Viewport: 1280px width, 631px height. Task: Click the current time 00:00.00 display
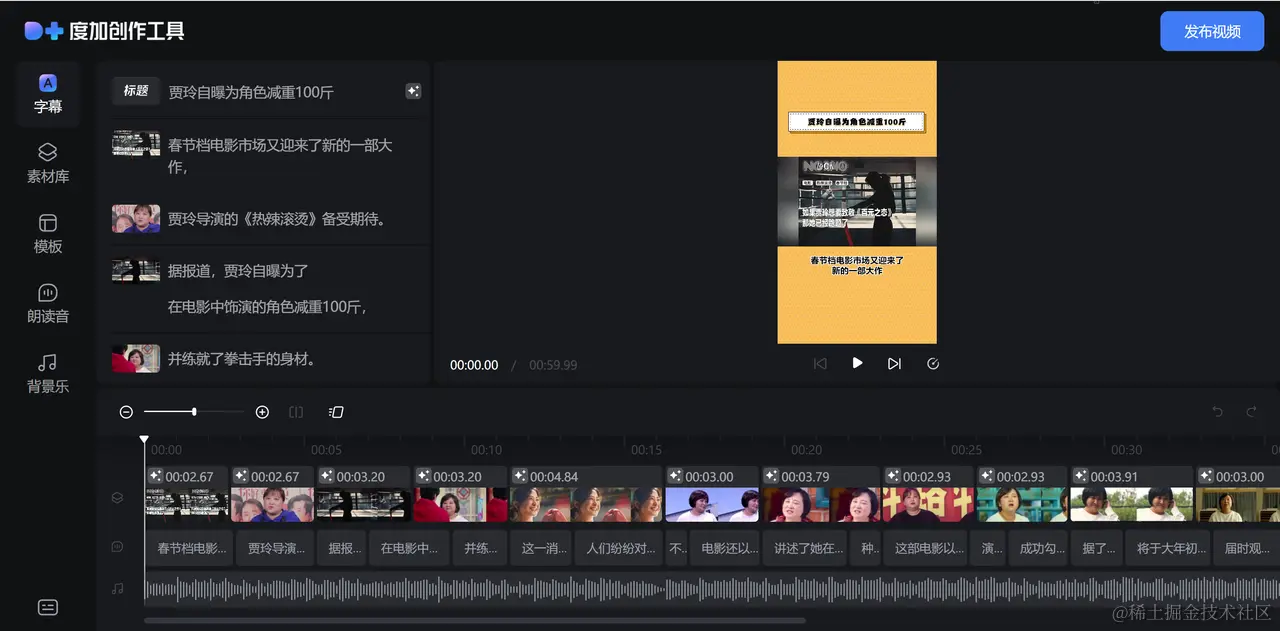coord(474,365)
